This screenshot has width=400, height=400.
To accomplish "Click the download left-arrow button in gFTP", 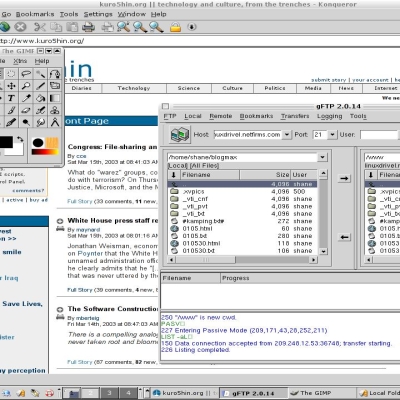I will pyautogui.click(x=344, y=237).
